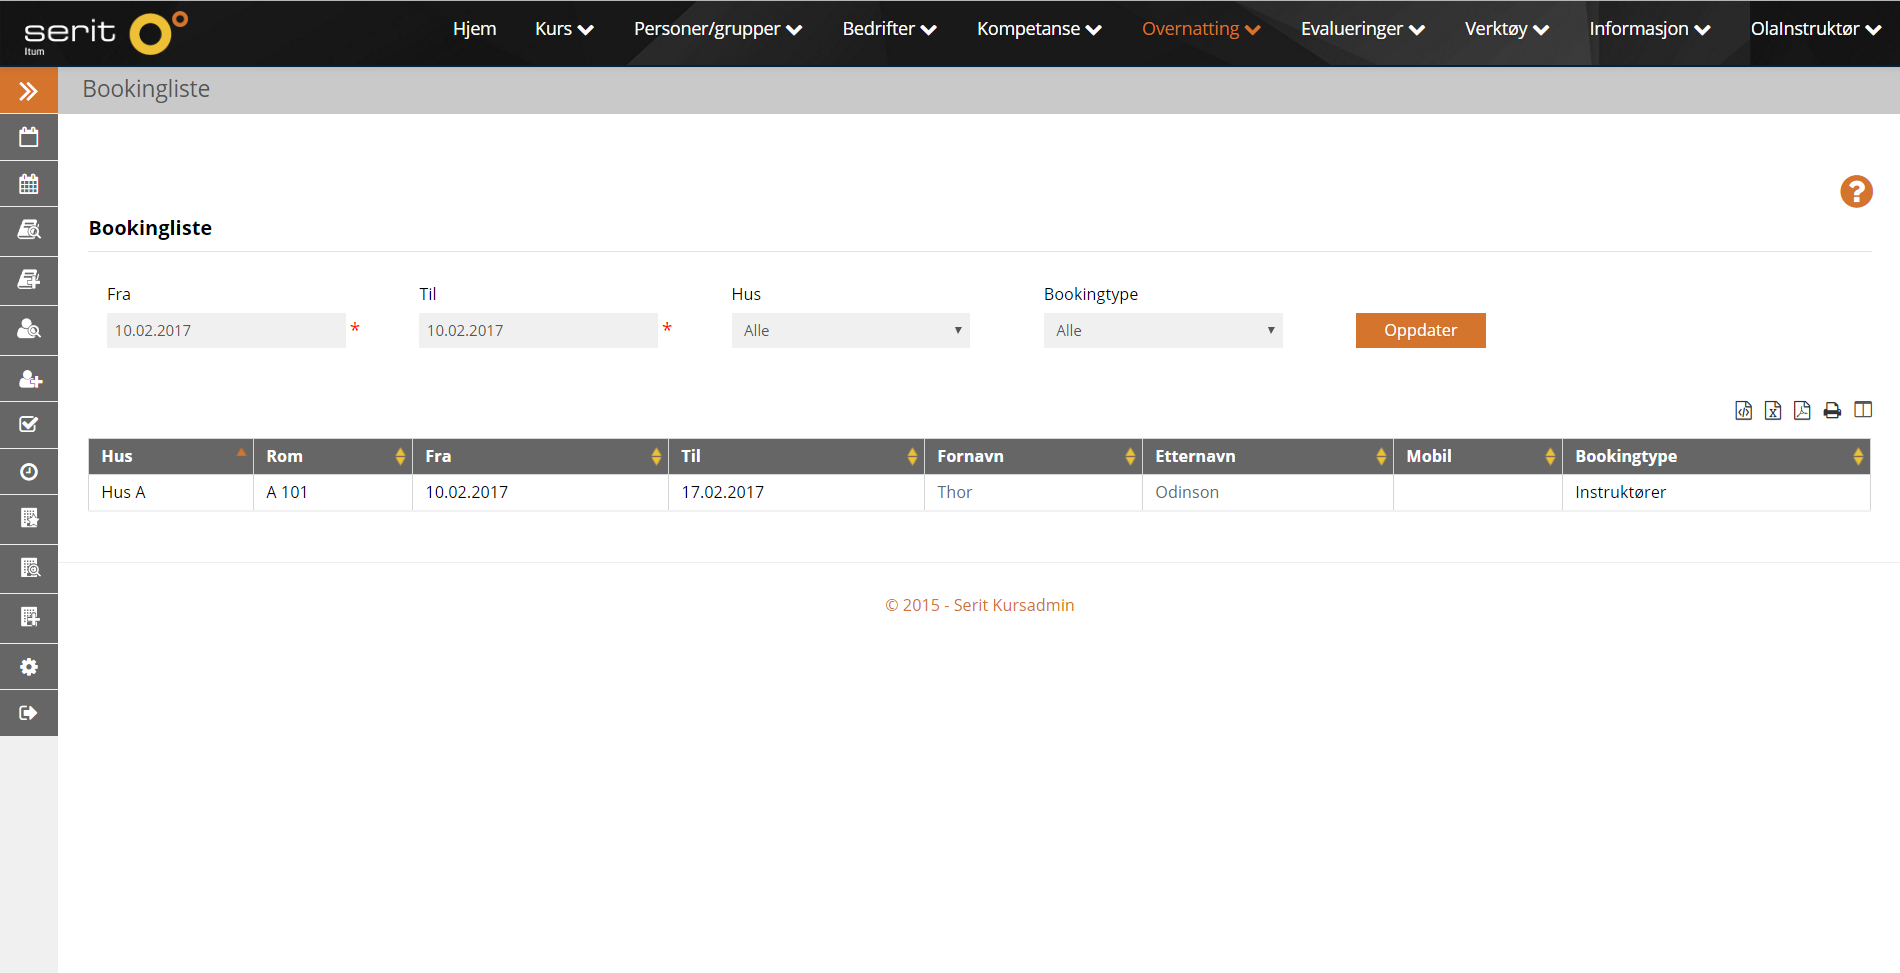Expand the sidebar with the double-arrow icon
1900x973 pixels.
[x=29, y=91]
